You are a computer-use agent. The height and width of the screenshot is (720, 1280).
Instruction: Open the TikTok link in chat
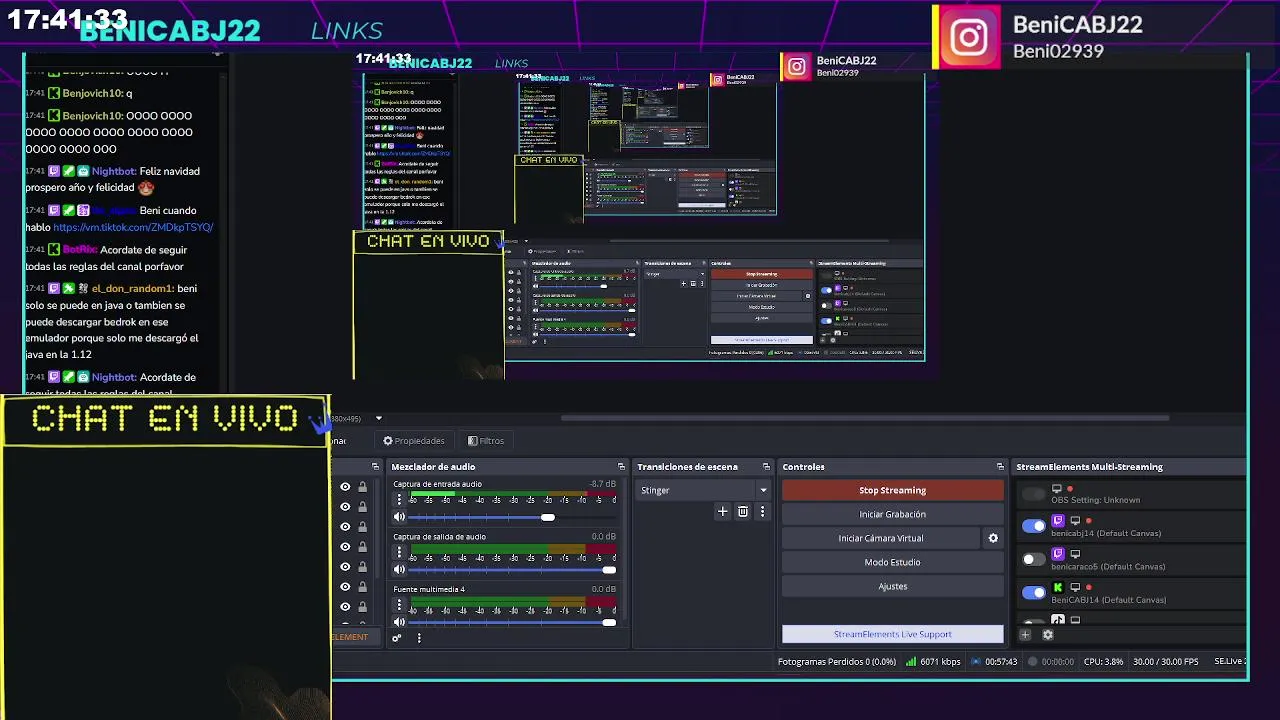point(133,227)
